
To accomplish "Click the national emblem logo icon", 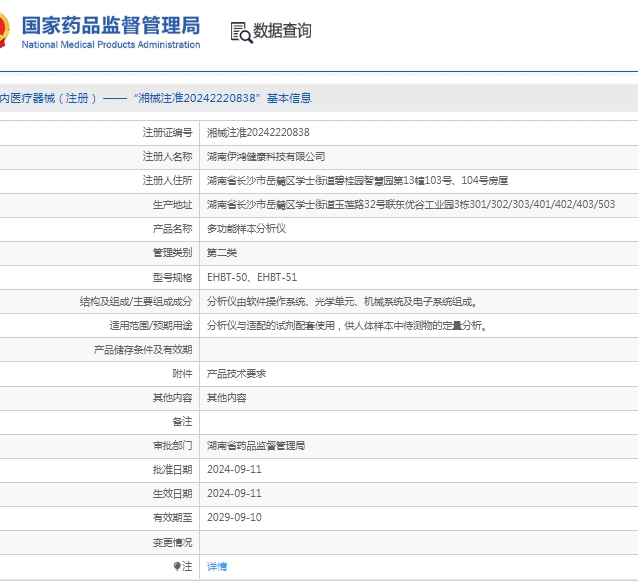I will (4, 31).
